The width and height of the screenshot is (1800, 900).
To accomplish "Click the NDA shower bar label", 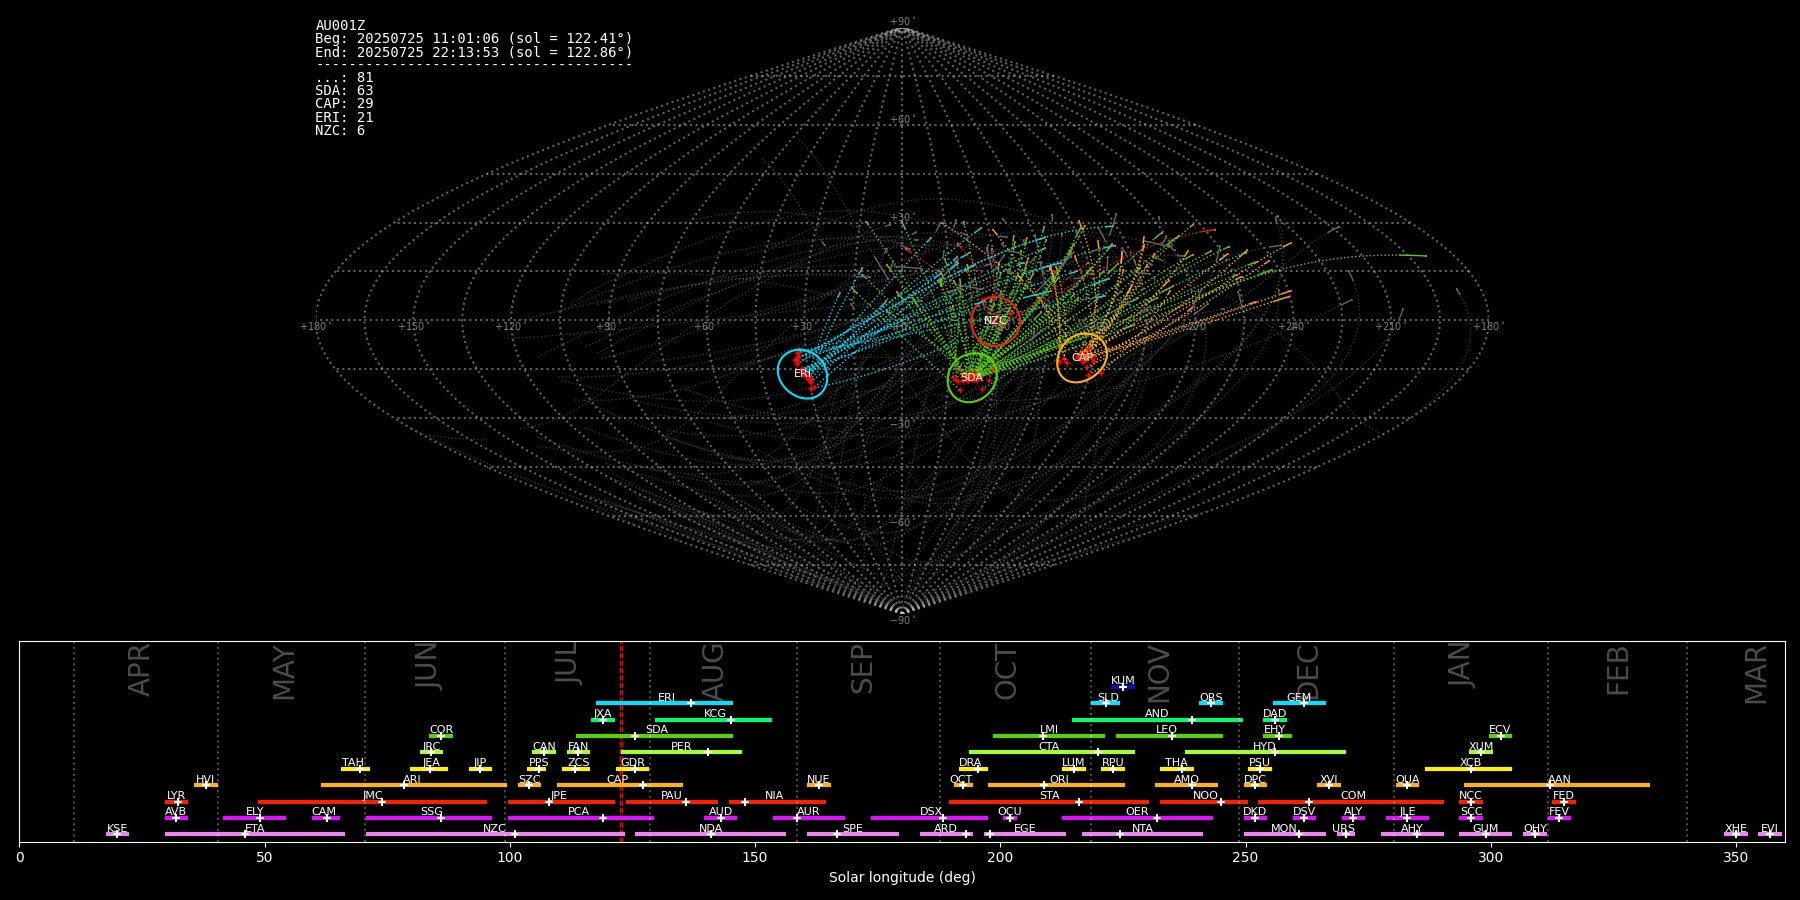I will click(x=711, y=829).
